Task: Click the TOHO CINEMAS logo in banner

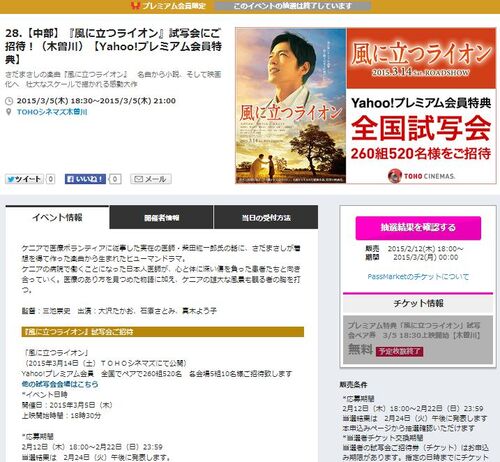Action: (x=421, y=176)
